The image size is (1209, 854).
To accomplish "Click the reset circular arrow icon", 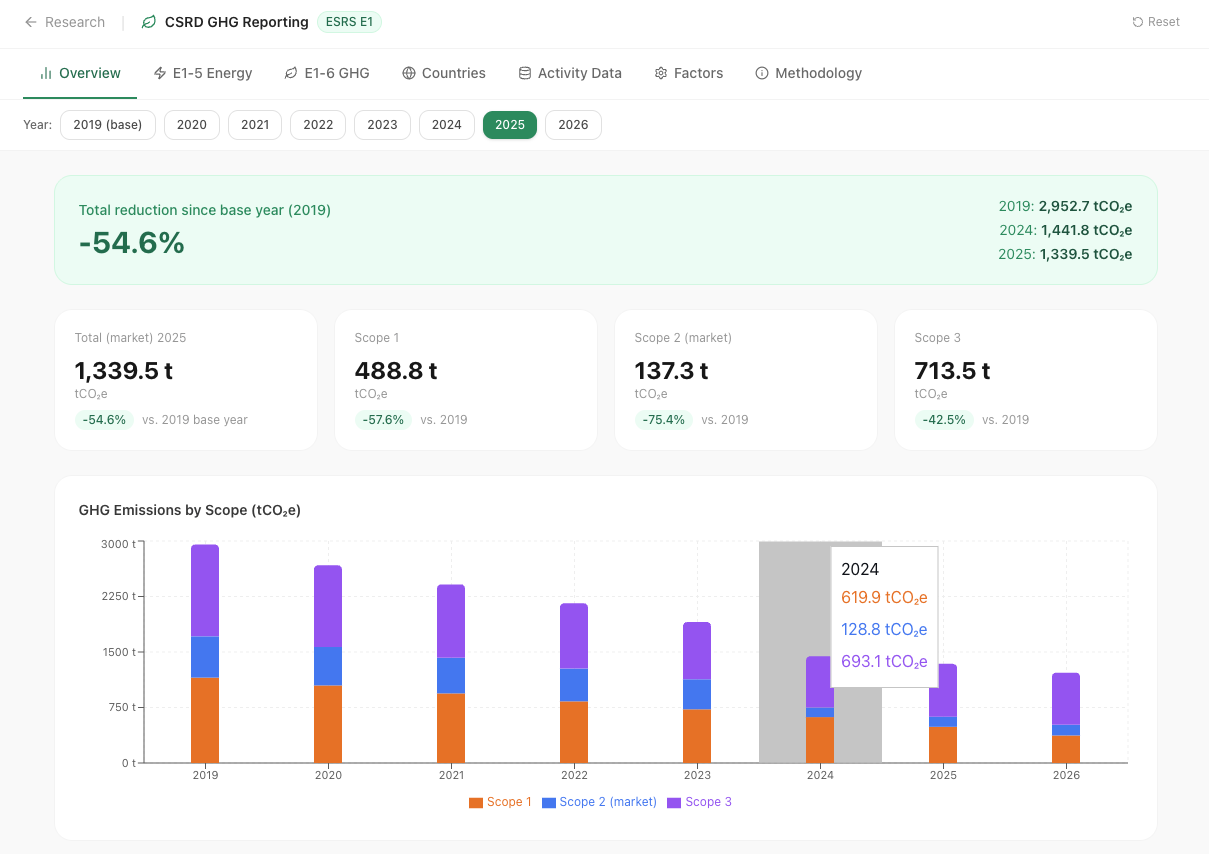I will click(1138, 22).
